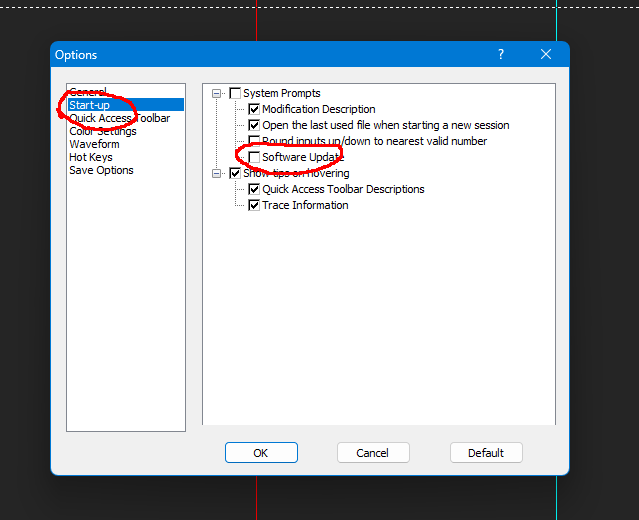This screenshot has width=639, height=520.
Task: Open the Hot Keys category
Action: [91, 157]
